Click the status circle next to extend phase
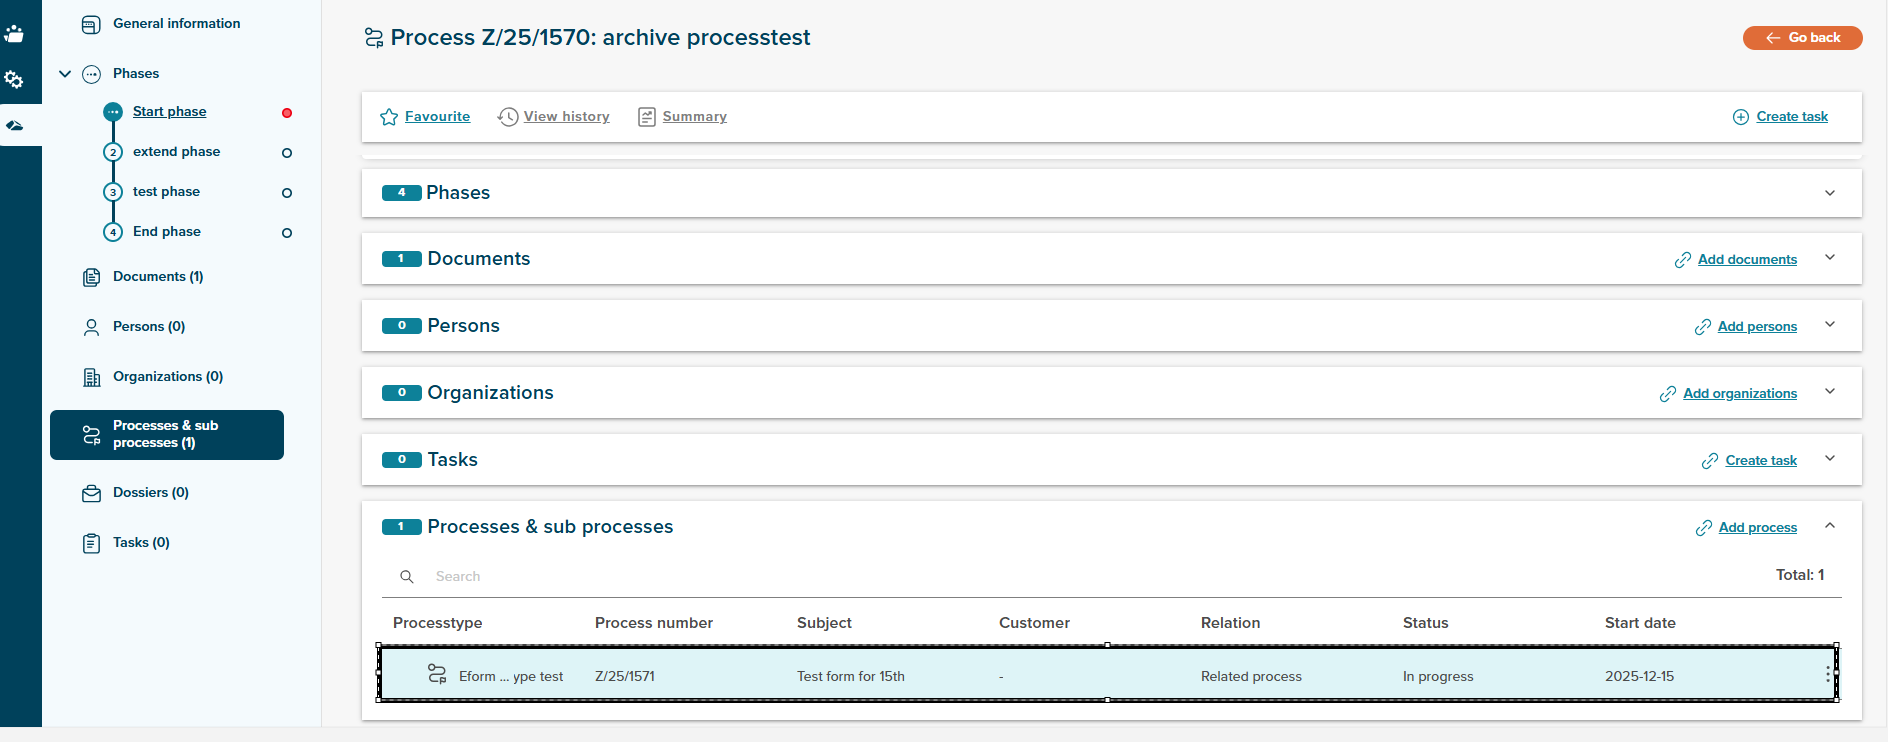The image size is (1888, 742). [x=287, y=153]
